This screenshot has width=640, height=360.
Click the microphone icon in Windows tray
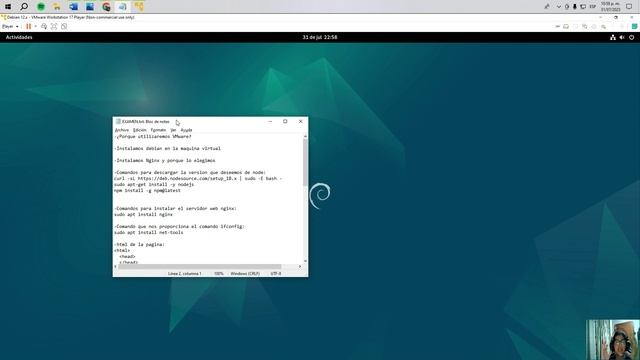(575, 7)
